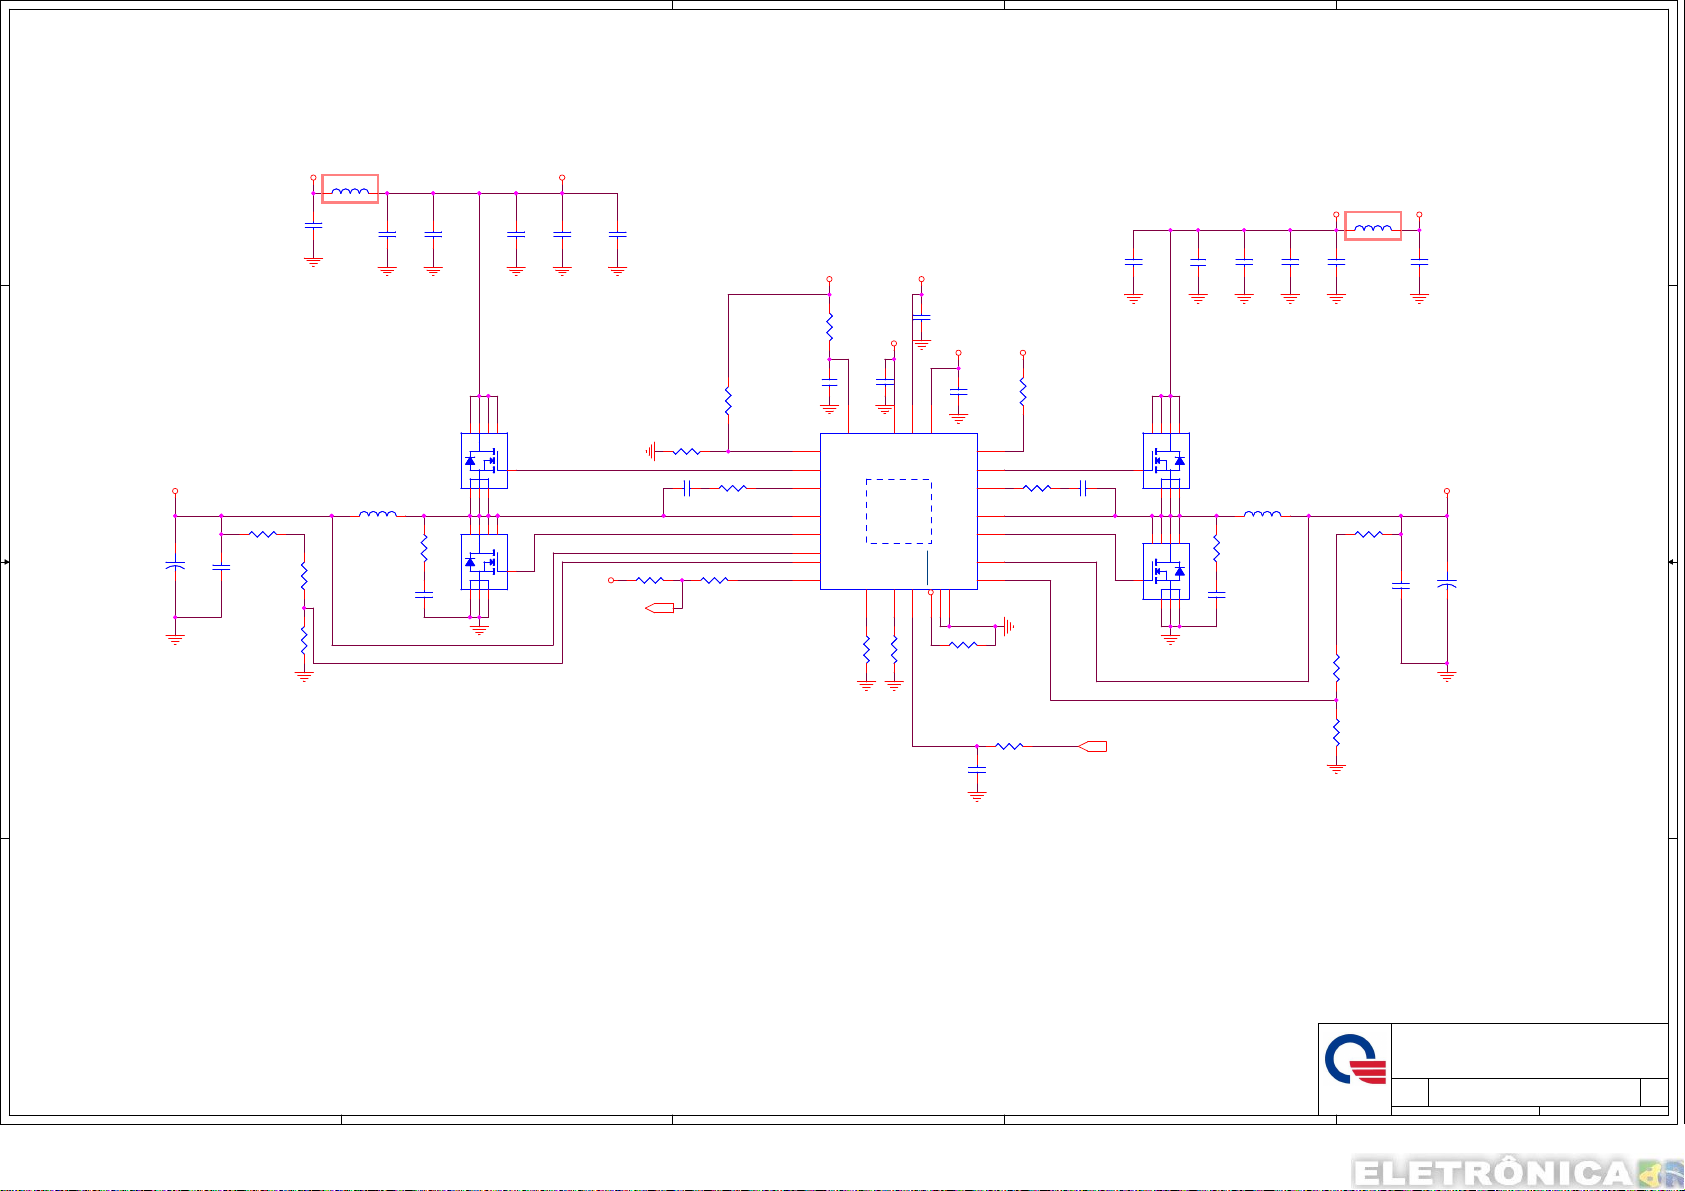Select the right snubber resistor beside right MOSFETs

pyautogui.click(x=1217, y=548)
